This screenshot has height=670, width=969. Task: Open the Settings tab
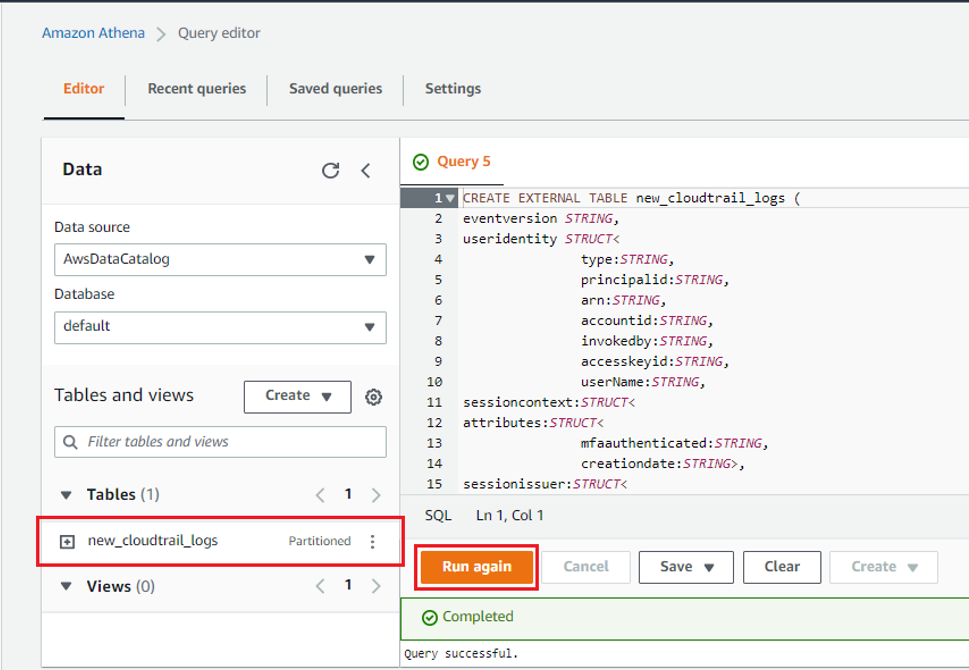tap(453, 89)
